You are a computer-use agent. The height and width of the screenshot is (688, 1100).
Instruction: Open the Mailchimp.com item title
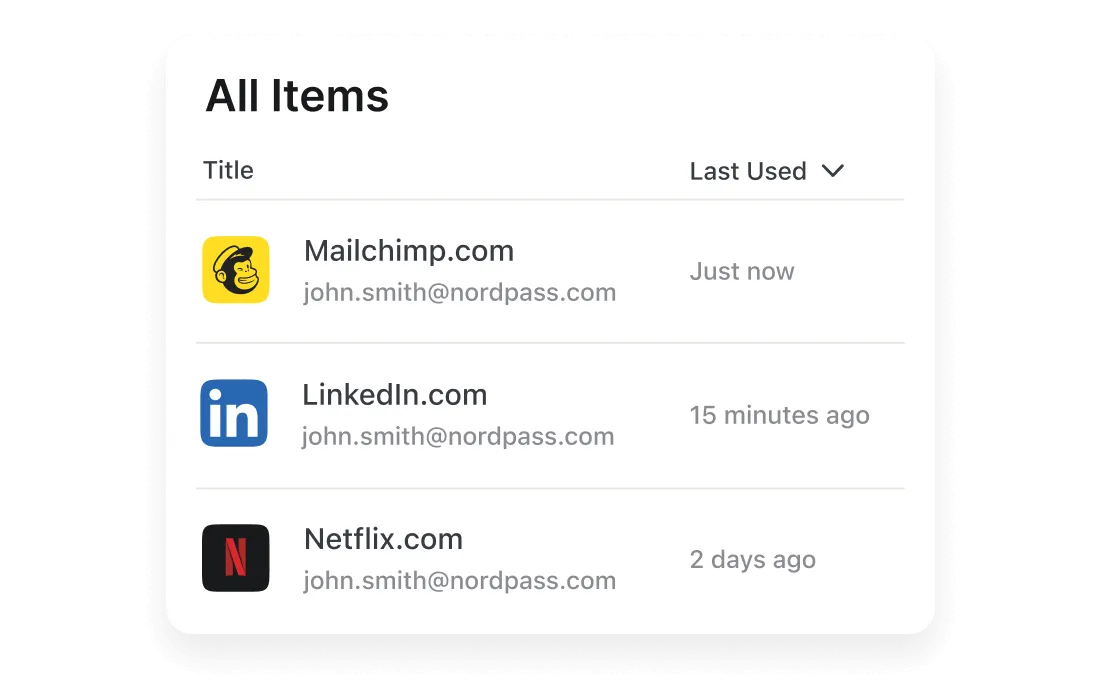(x=409, y=250)
